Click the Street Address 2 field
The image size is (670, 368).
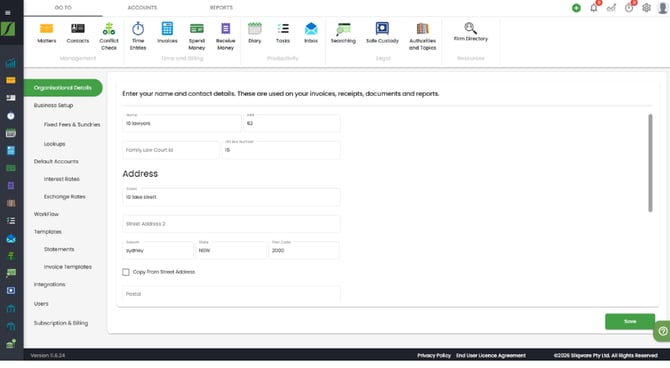coord(231,224)
